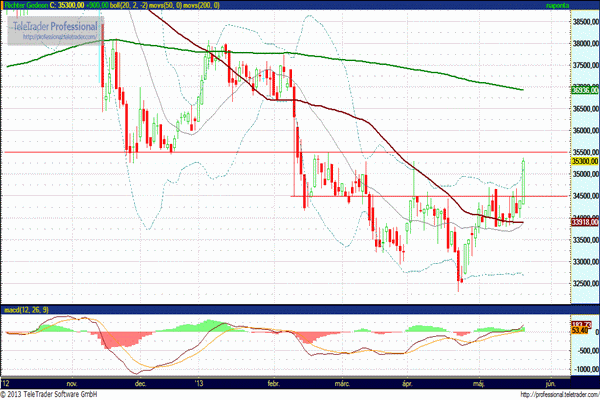Click the márc. label on time axis
This screenshot has height=400, width=600.
(342, 384)
